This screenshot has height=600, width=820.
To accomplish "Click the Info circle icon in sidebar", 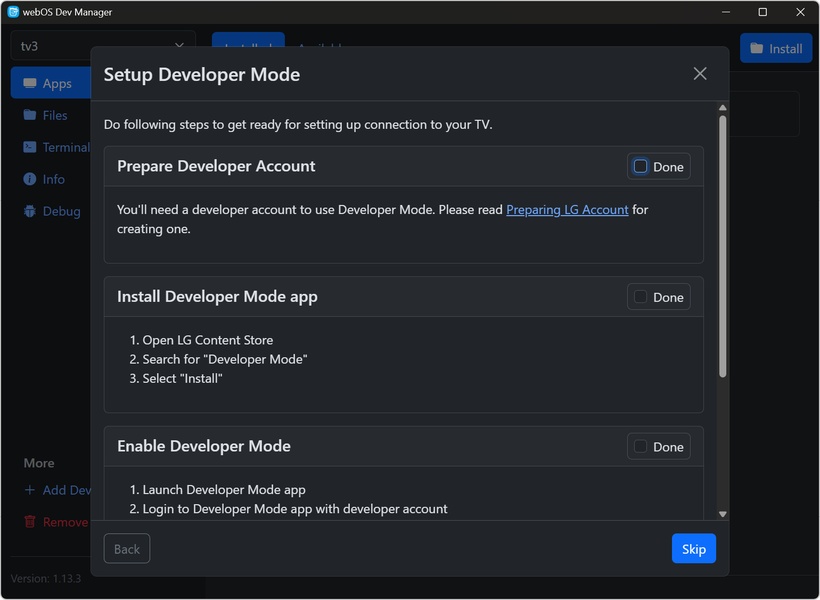I will tap(29, 180).
